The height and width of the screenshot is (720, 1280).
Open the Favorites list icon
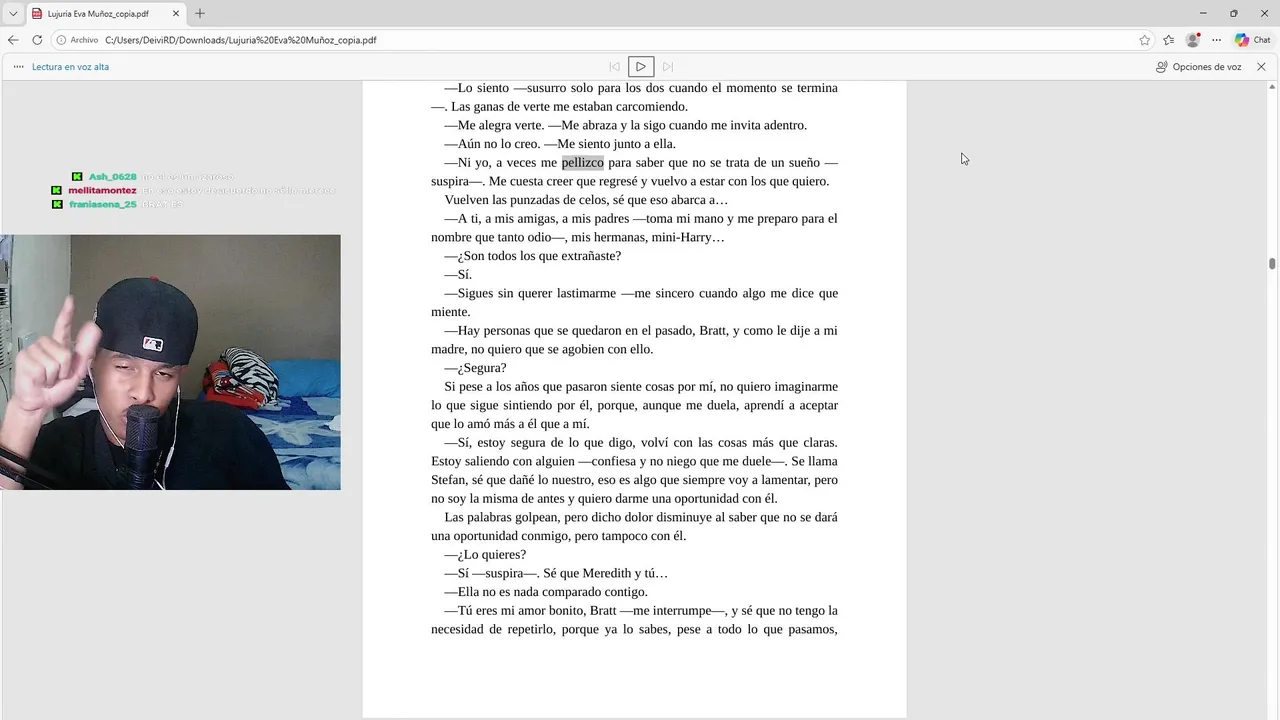(1169, 40)
